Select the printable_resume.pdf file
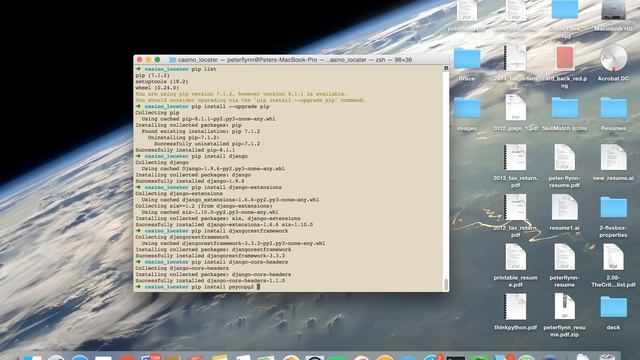Viewport: 640px width, 360px height. pyautogui.click(x=516, y=257)
